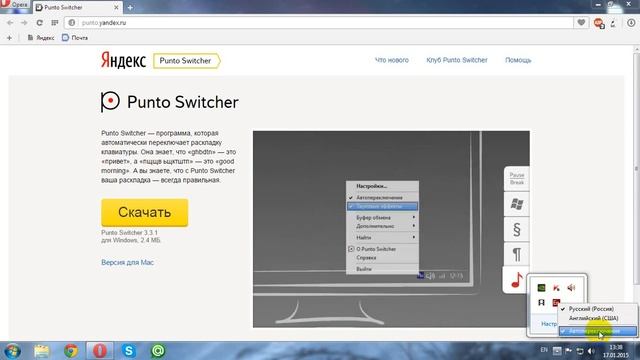Click the site info icon in address bar
640x360 pixels.
tap(72, 23)
